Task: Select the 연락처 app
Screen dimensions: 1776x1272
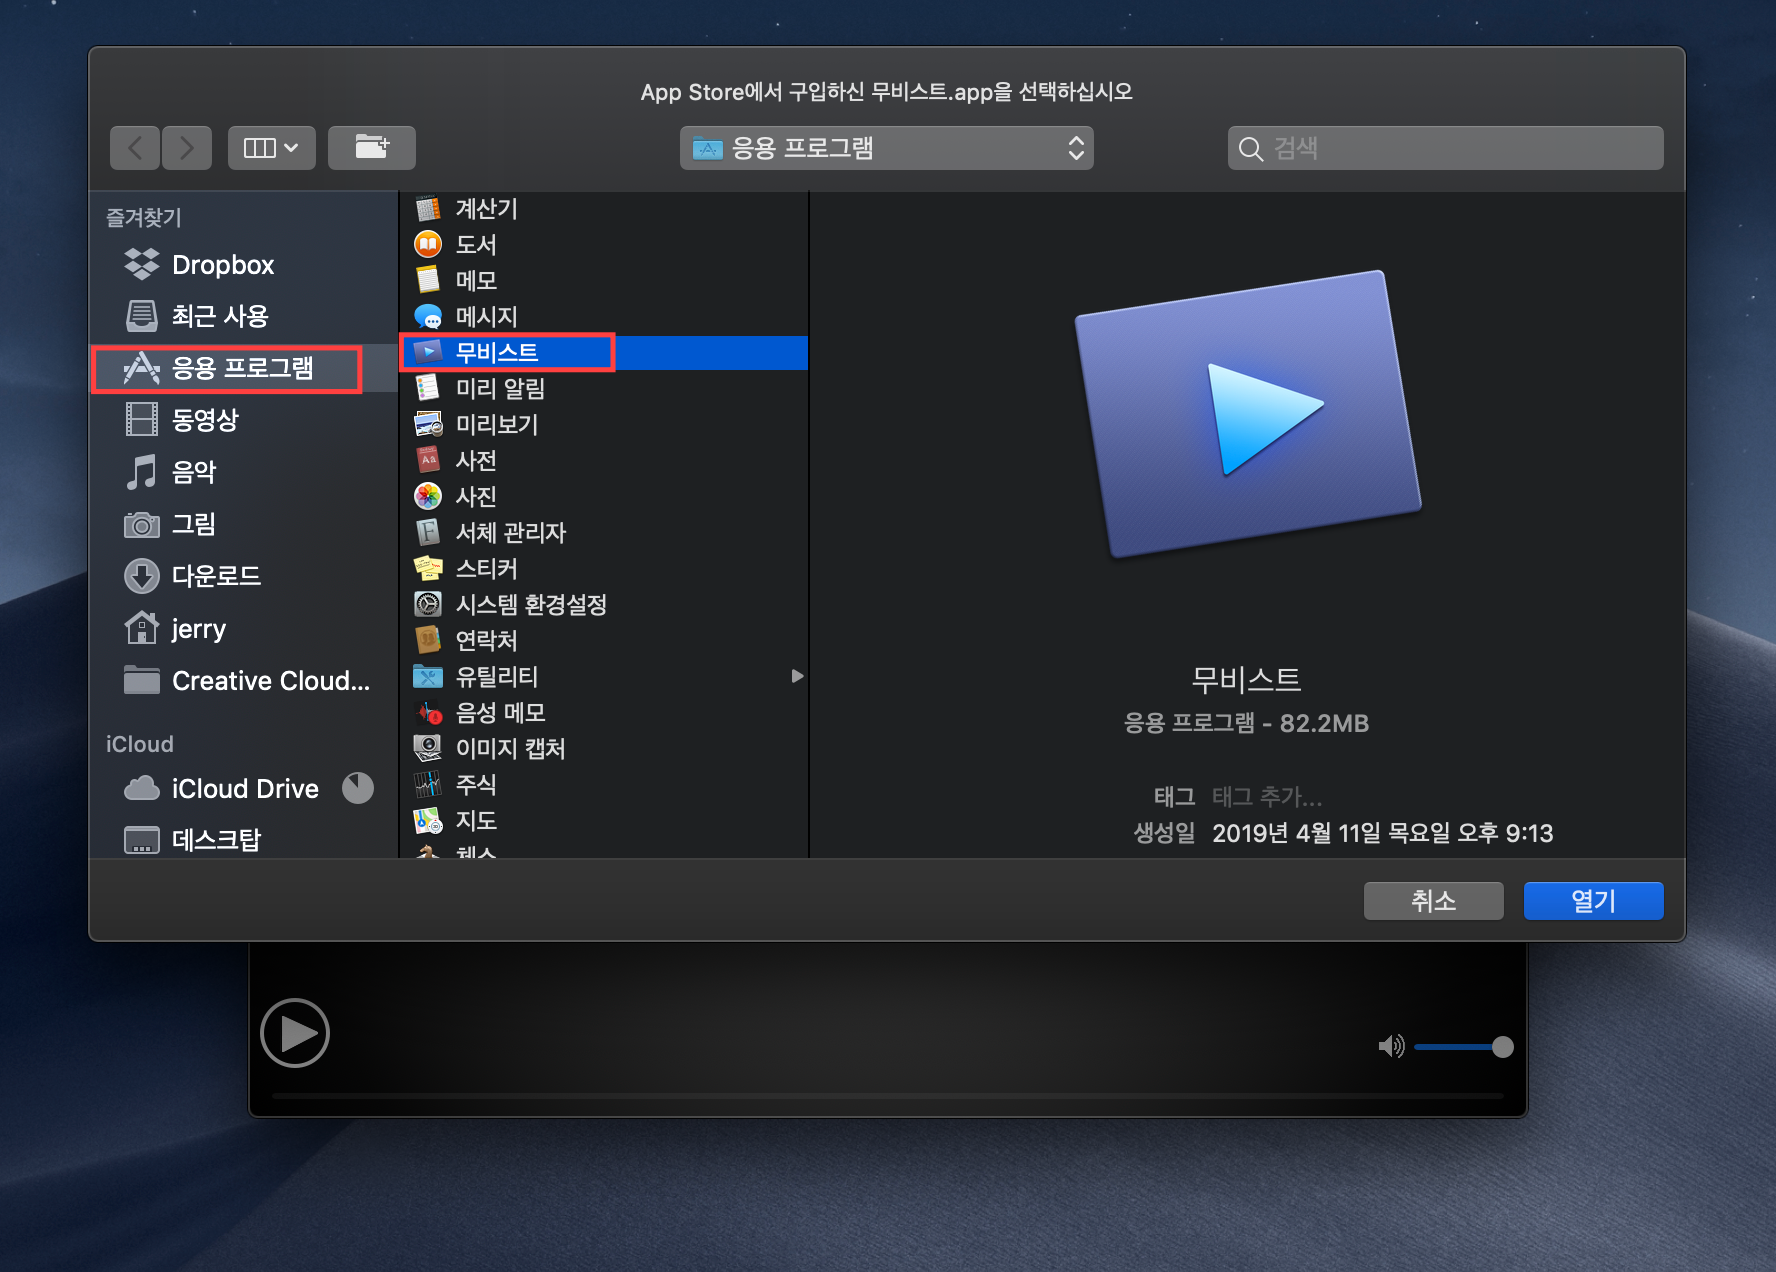Action: point(604,640)
